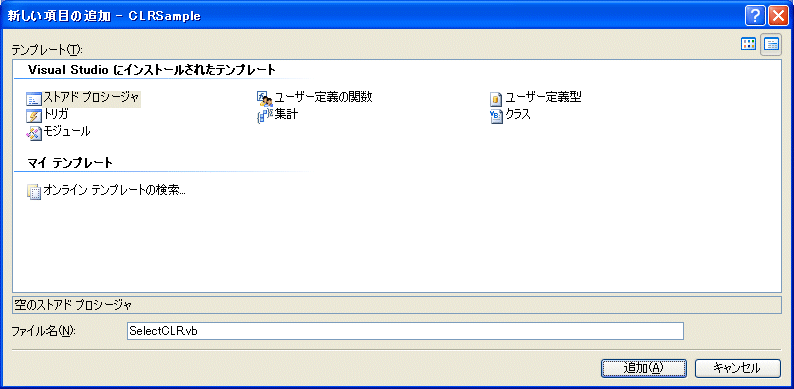Click the 集計 label text
The height and width of the screenshot is (389, 794).
coord(286,114)
